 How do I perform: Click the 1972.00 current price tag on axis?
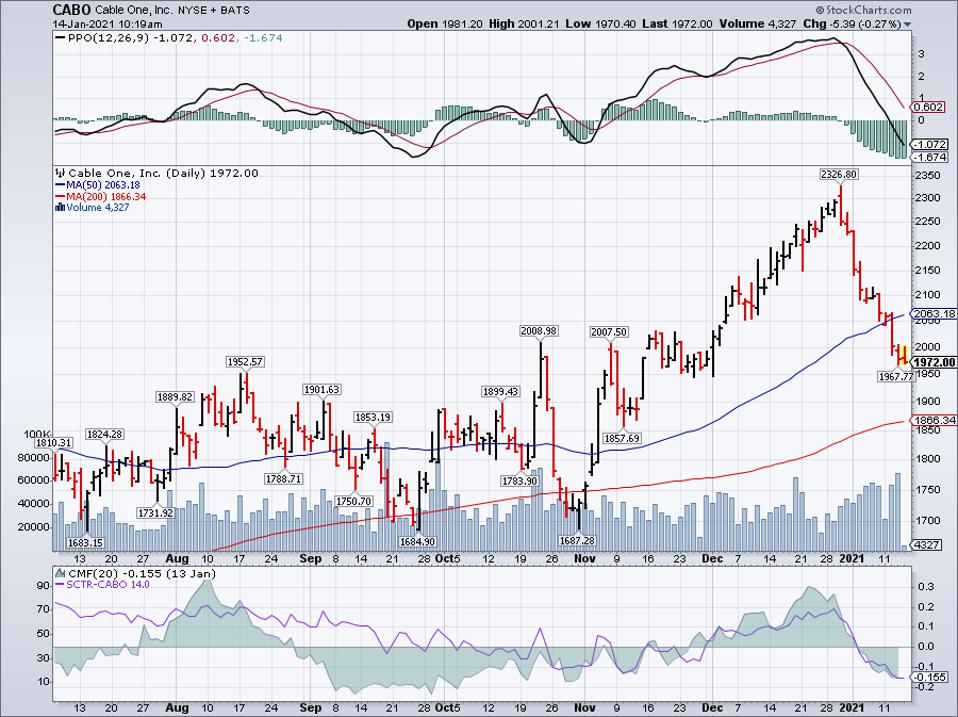(x=935, y=362)
